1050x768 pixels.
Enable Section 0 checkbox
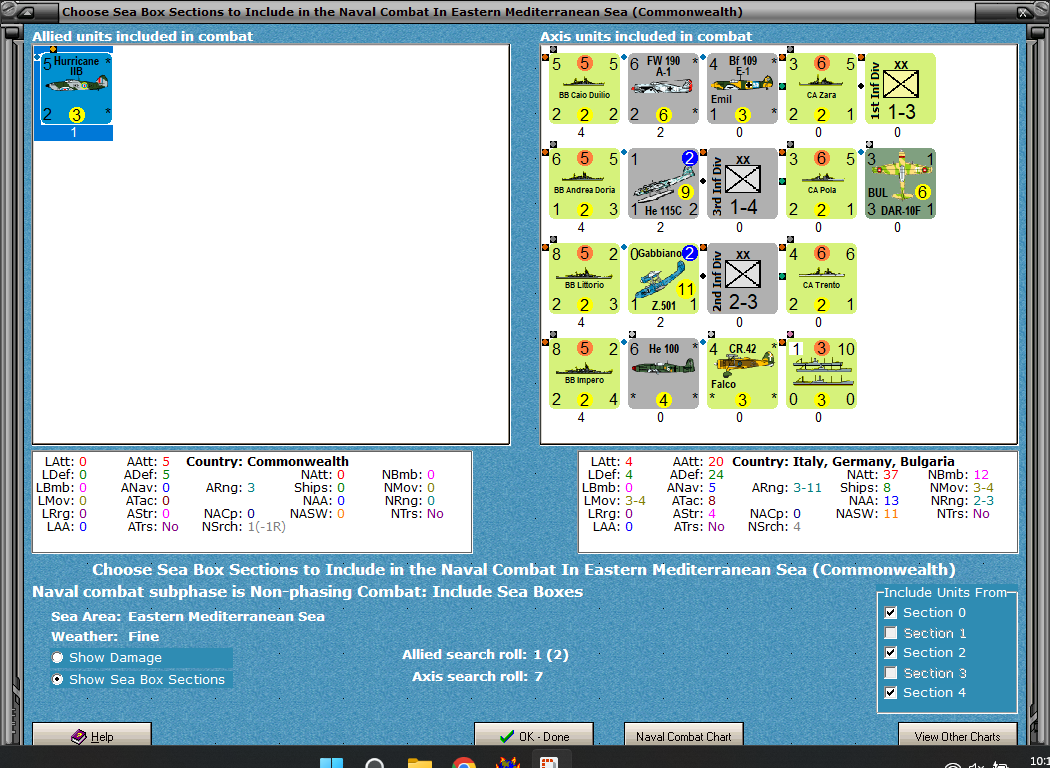click(891, 613)
